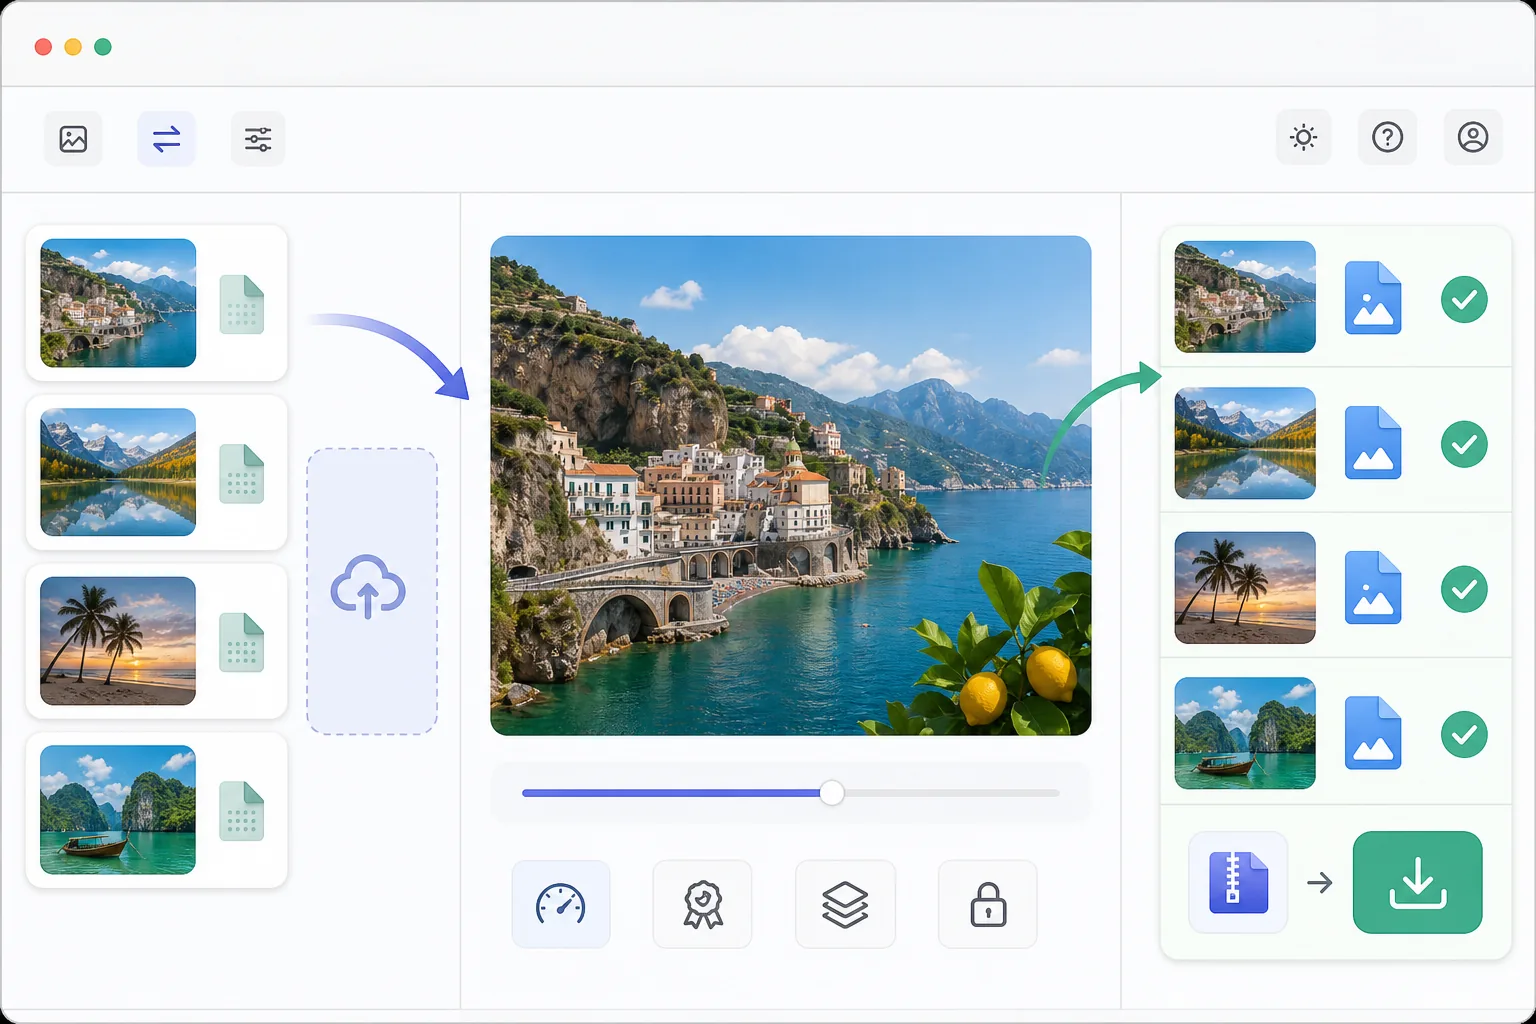The height and width of the screenshot is (1024, 1536).
Task: Select the speedometer performance option
Action: [561, 904]
